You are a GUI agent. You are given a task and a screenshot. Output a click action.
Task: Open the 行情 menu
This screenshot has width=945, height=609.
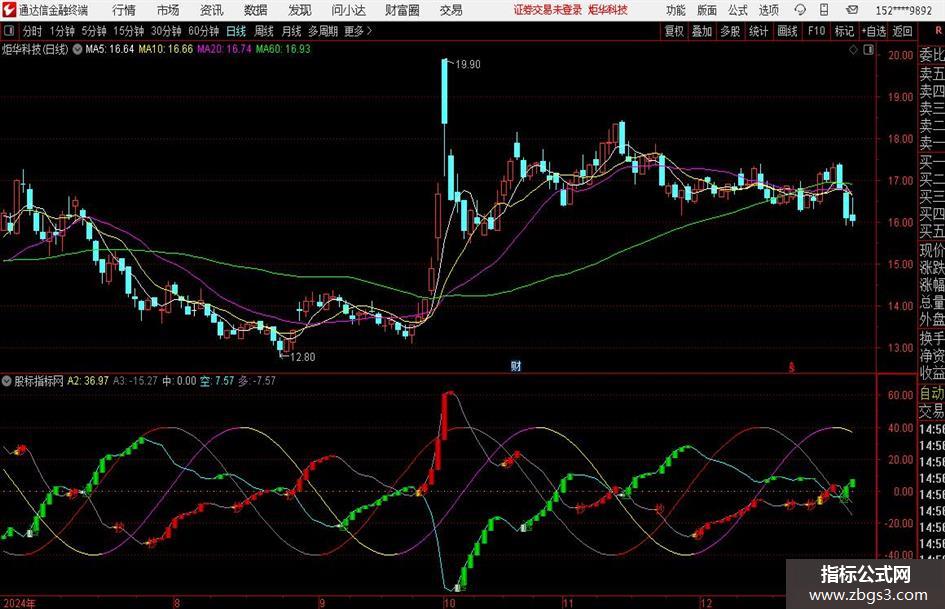124,10
